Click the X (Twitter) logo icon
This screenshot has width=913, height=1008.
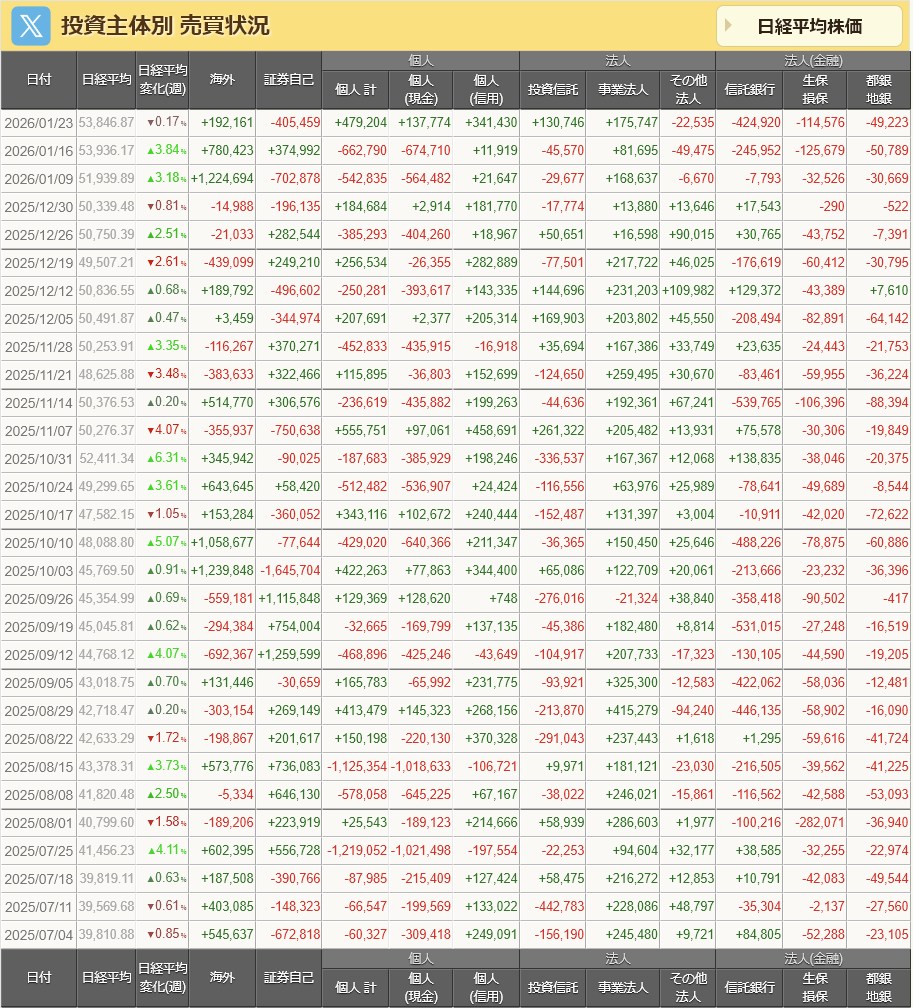pyautogui.click(x=31, y=26)
